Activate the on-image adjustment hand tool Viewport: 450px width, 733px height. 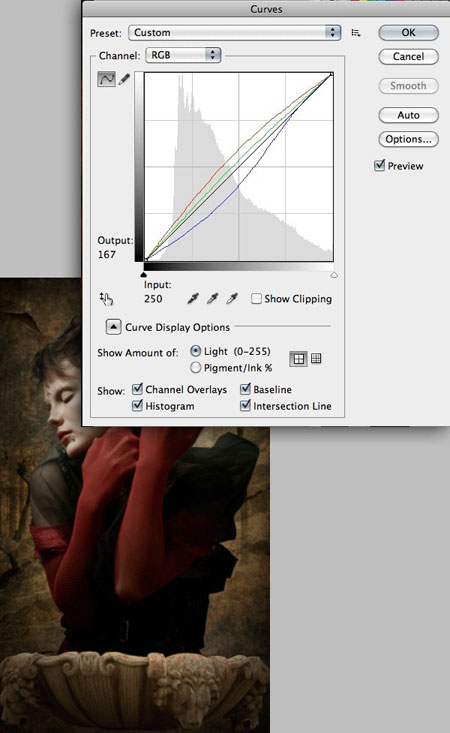pos(107,299)
